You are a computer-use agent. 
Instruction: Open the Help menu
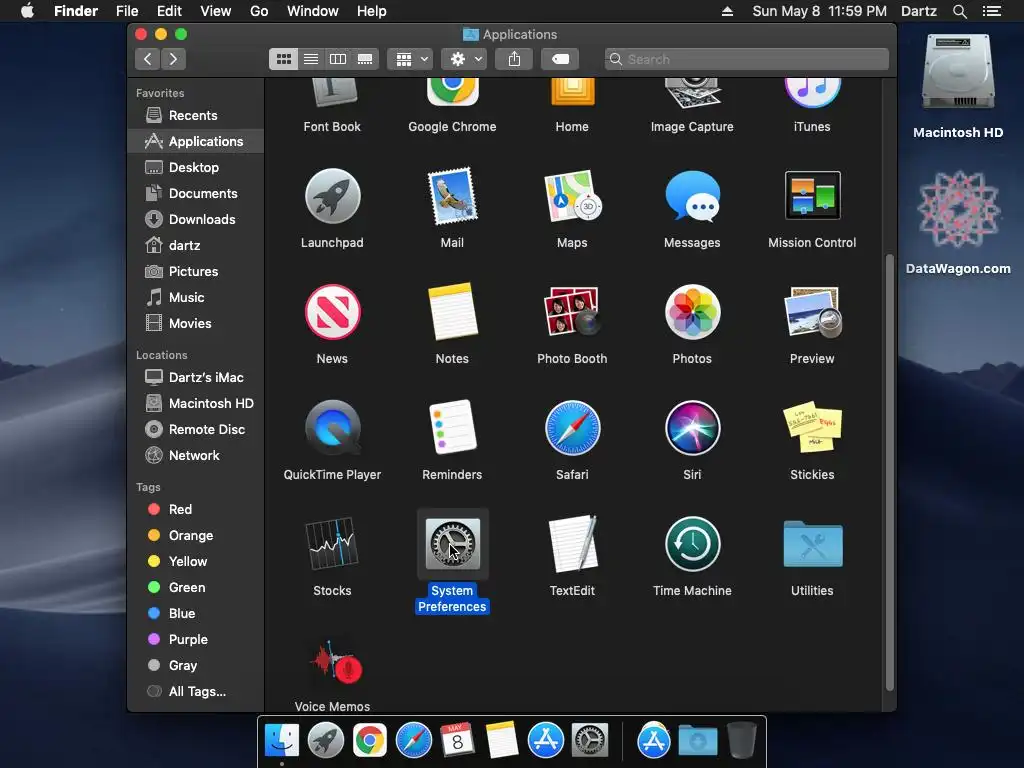point(372,11)
